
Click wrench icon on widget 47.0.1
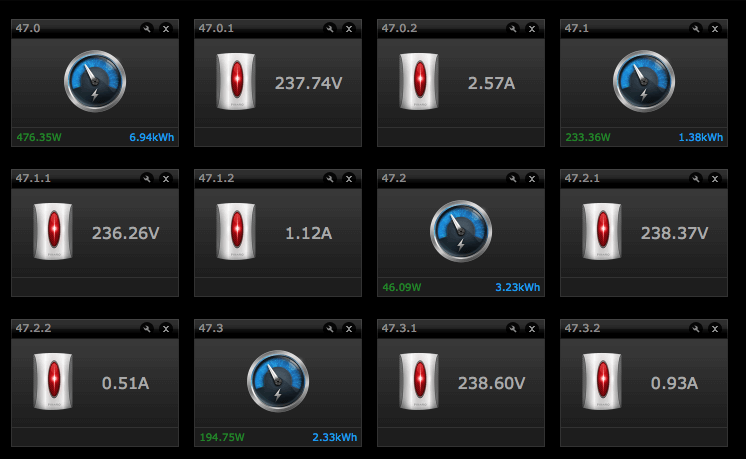point(330,29)
